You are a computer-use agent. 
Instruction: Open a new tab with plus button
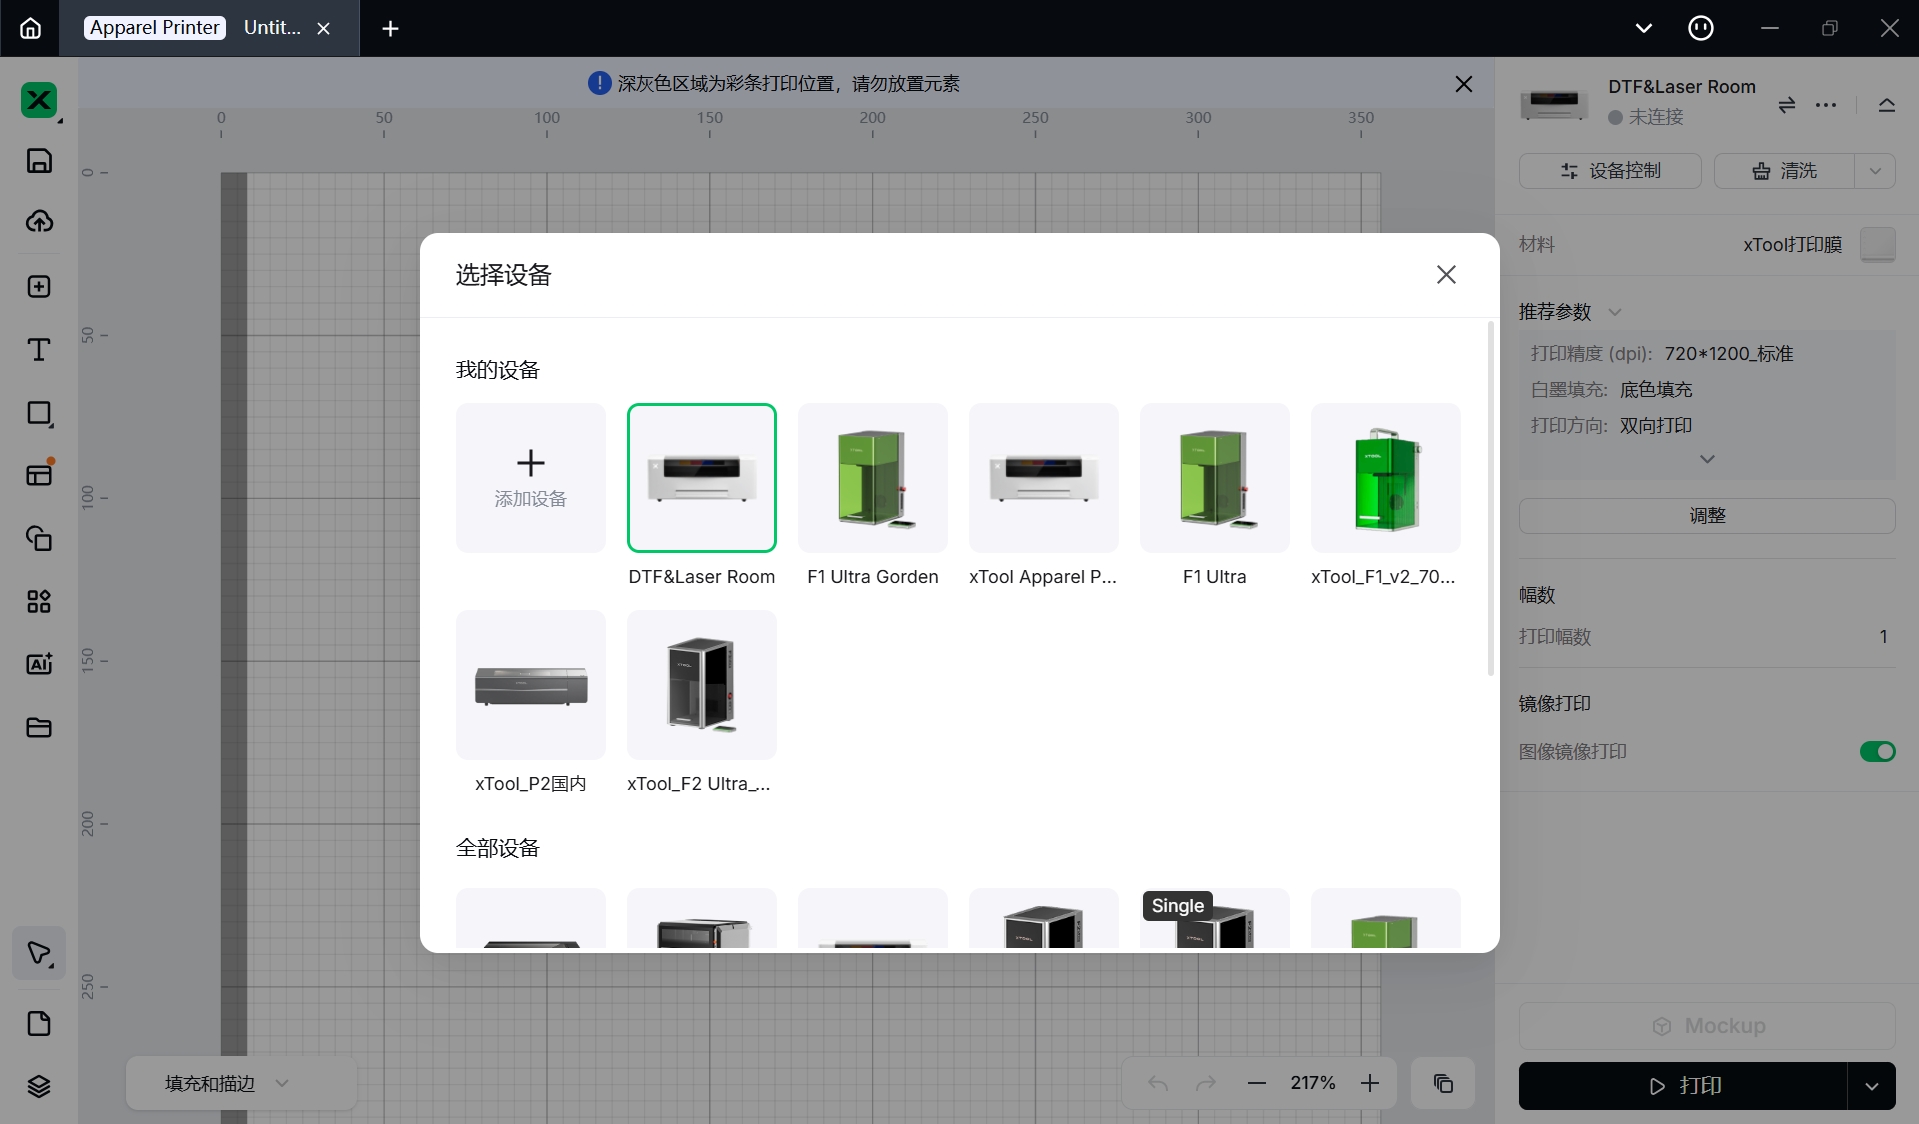390,29
